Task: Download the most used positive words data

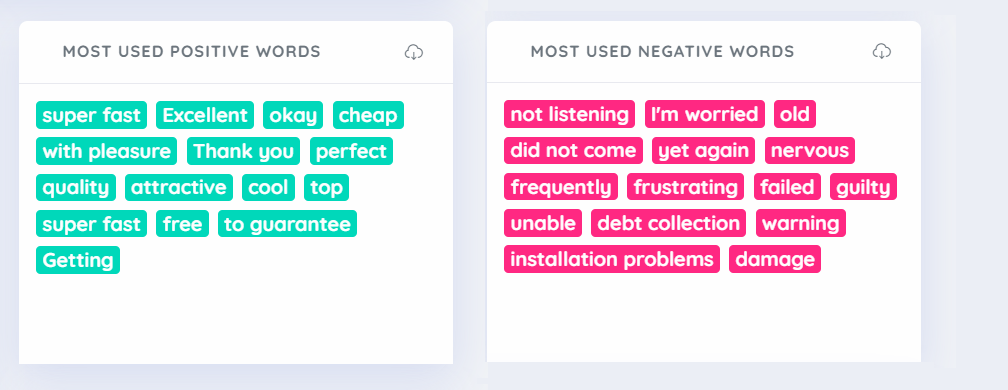Action: (x=413, y=52)
